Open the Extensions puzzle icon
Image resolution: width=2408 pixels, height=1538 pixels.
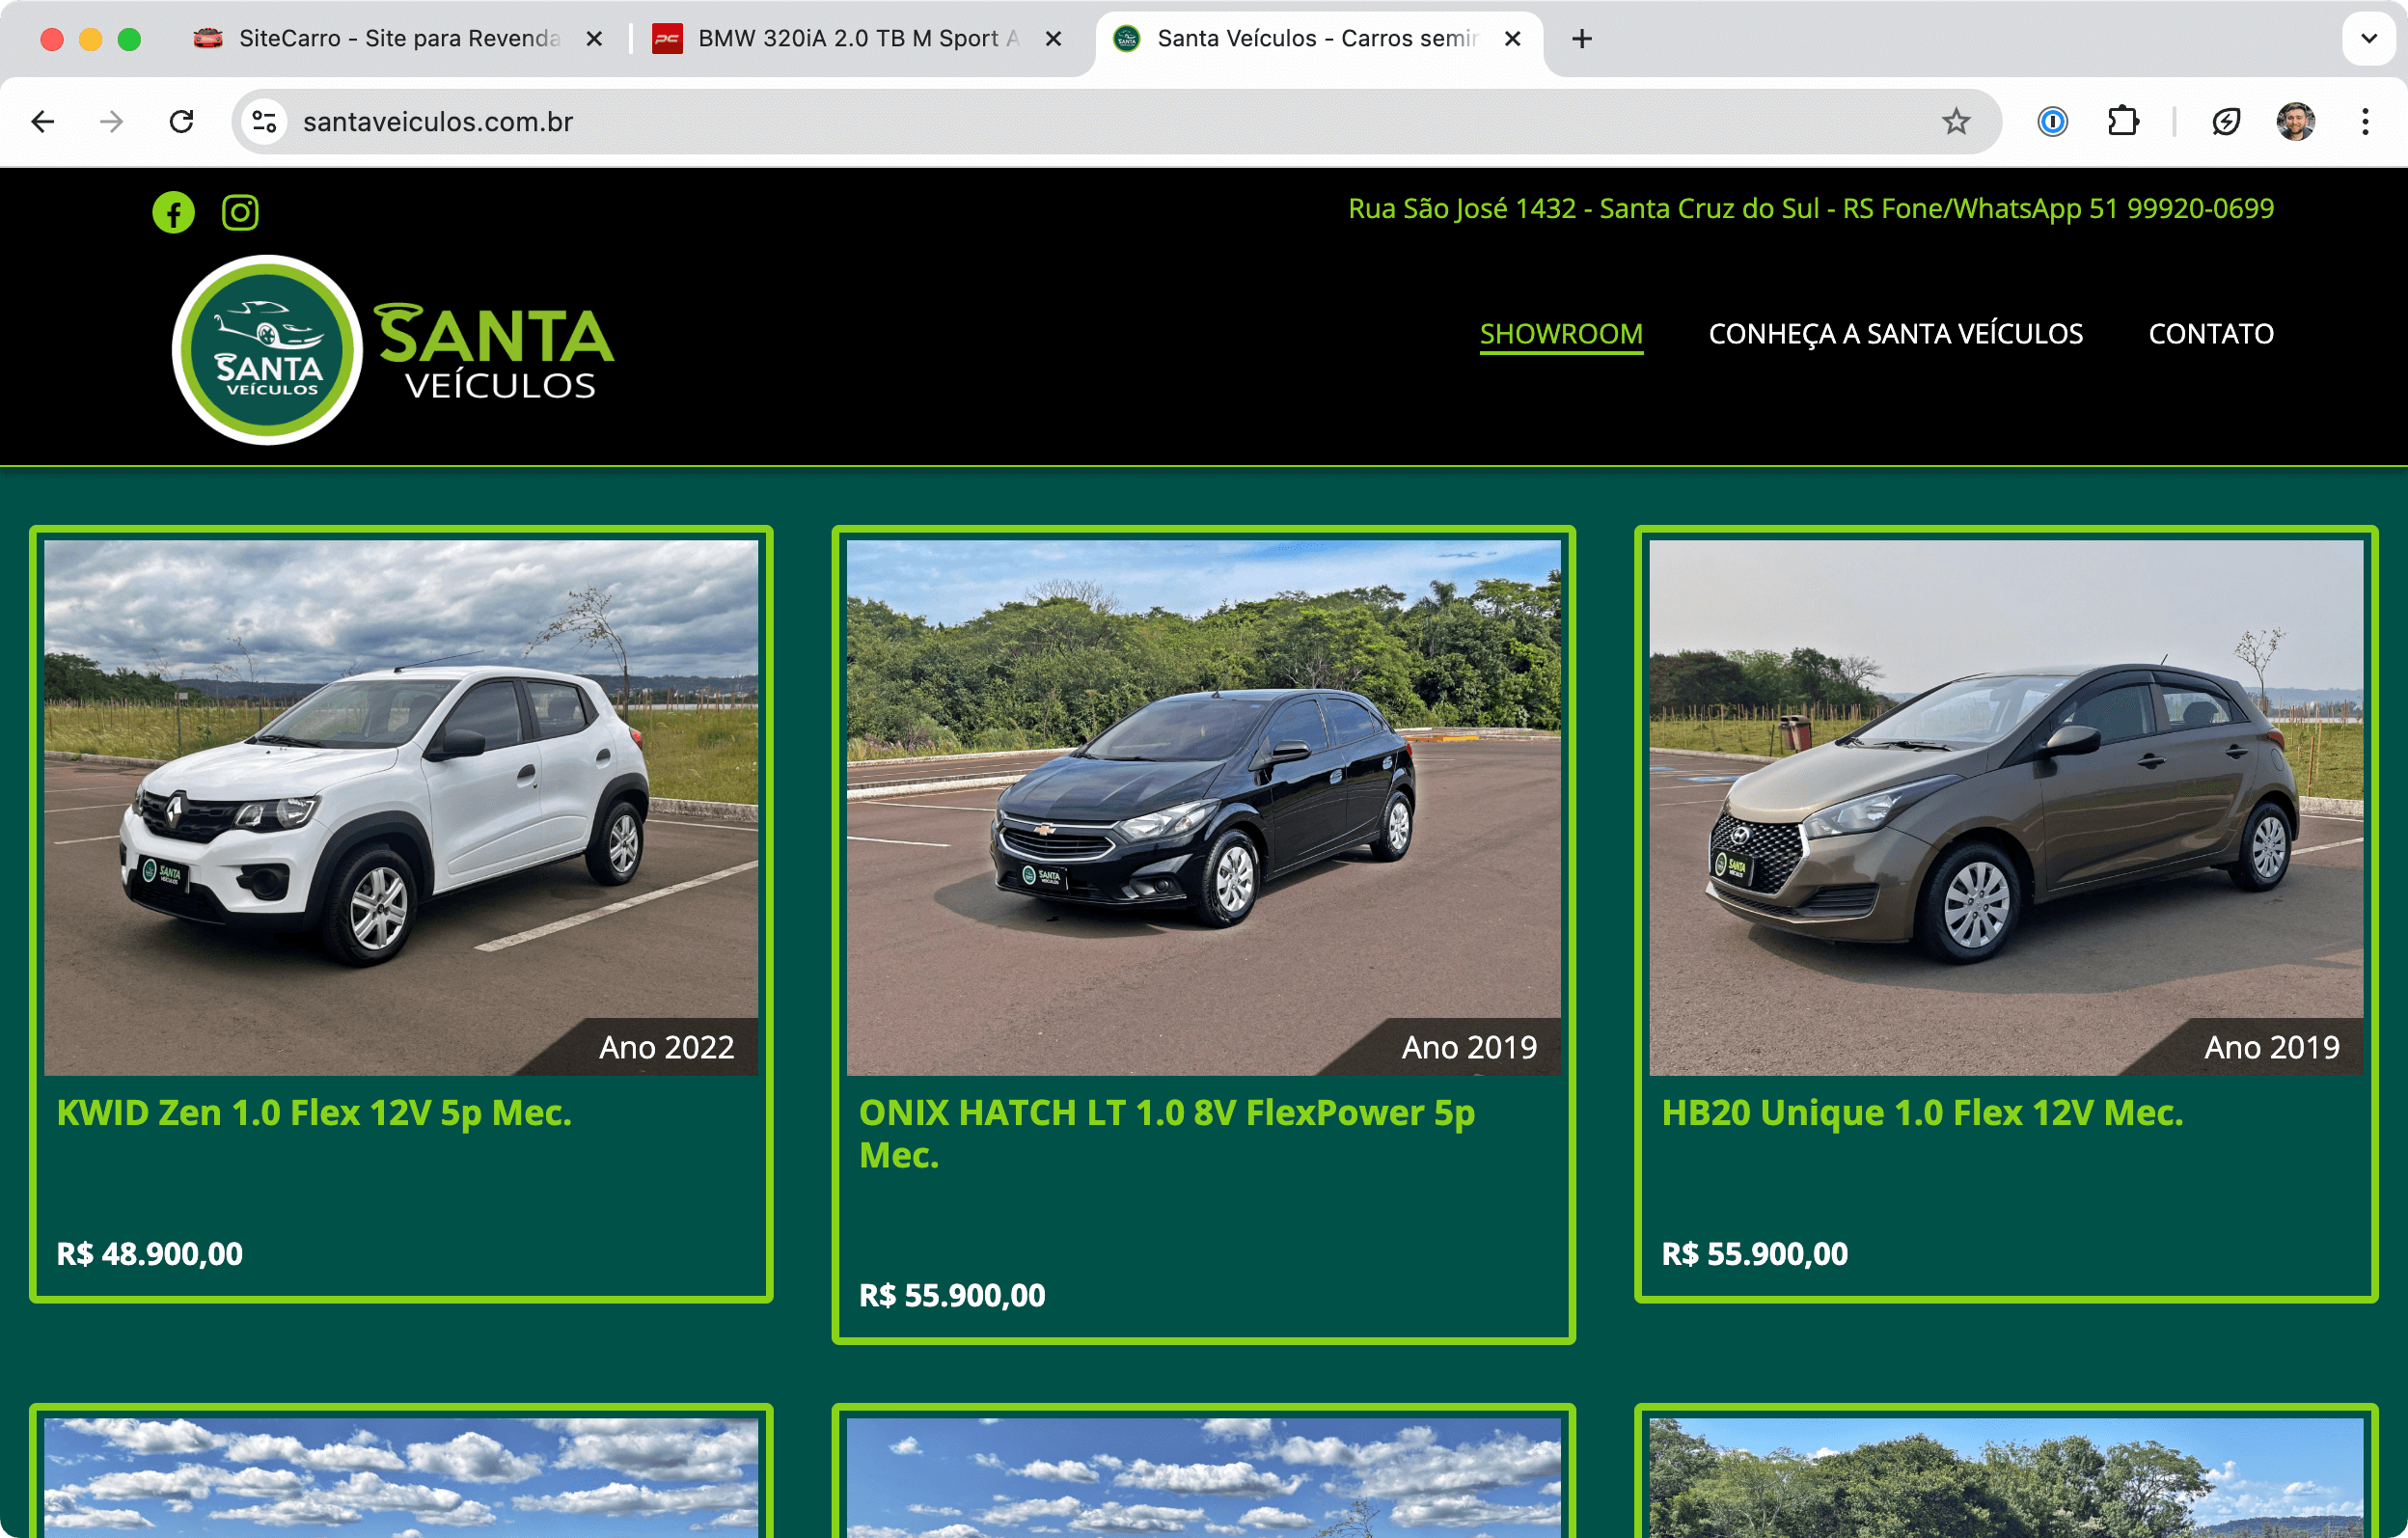(2122, 122)
